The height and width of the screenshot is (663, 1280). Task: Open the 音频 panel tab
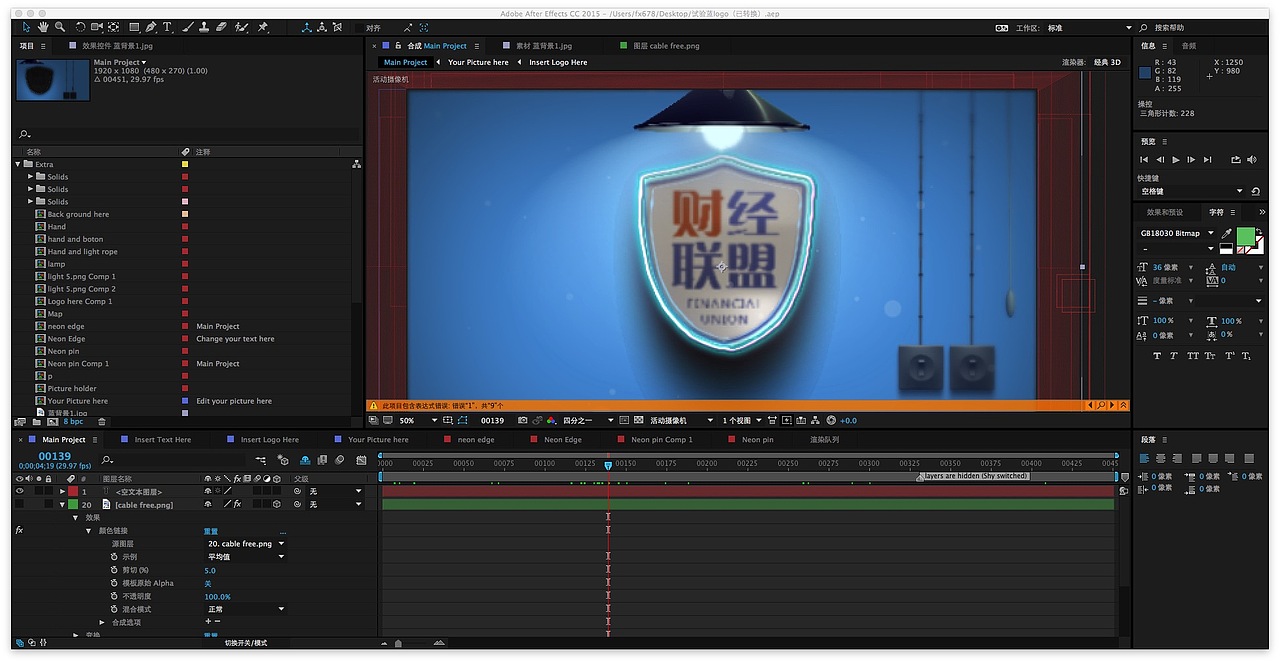click(1189, 46)
